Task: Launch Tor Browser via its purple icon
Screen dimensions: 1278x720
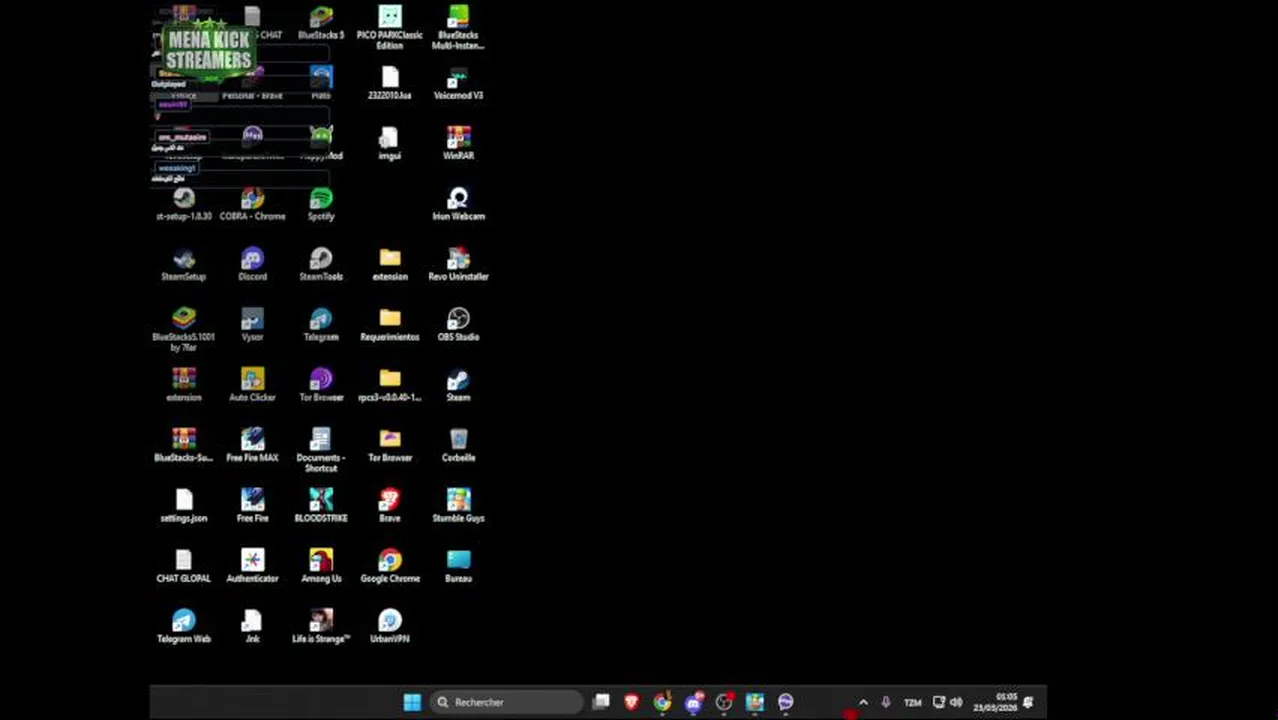Action: pos(321,385)
